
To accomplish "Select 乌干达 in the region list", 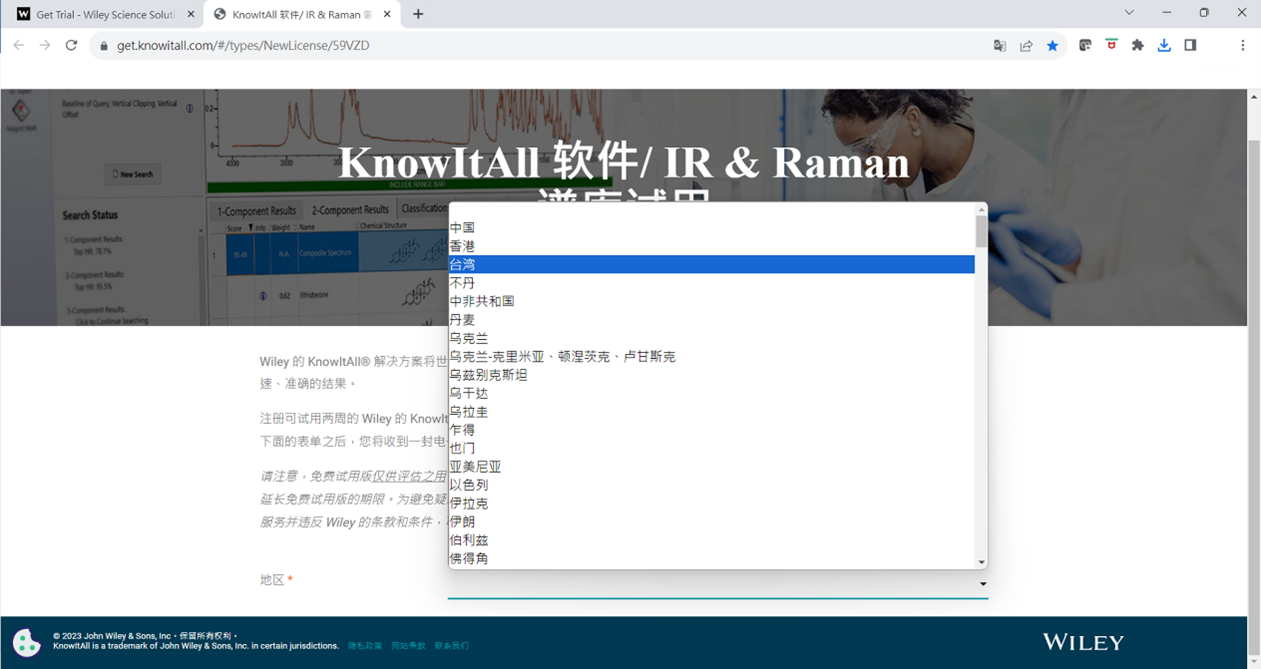I will [x=712, y=393].
